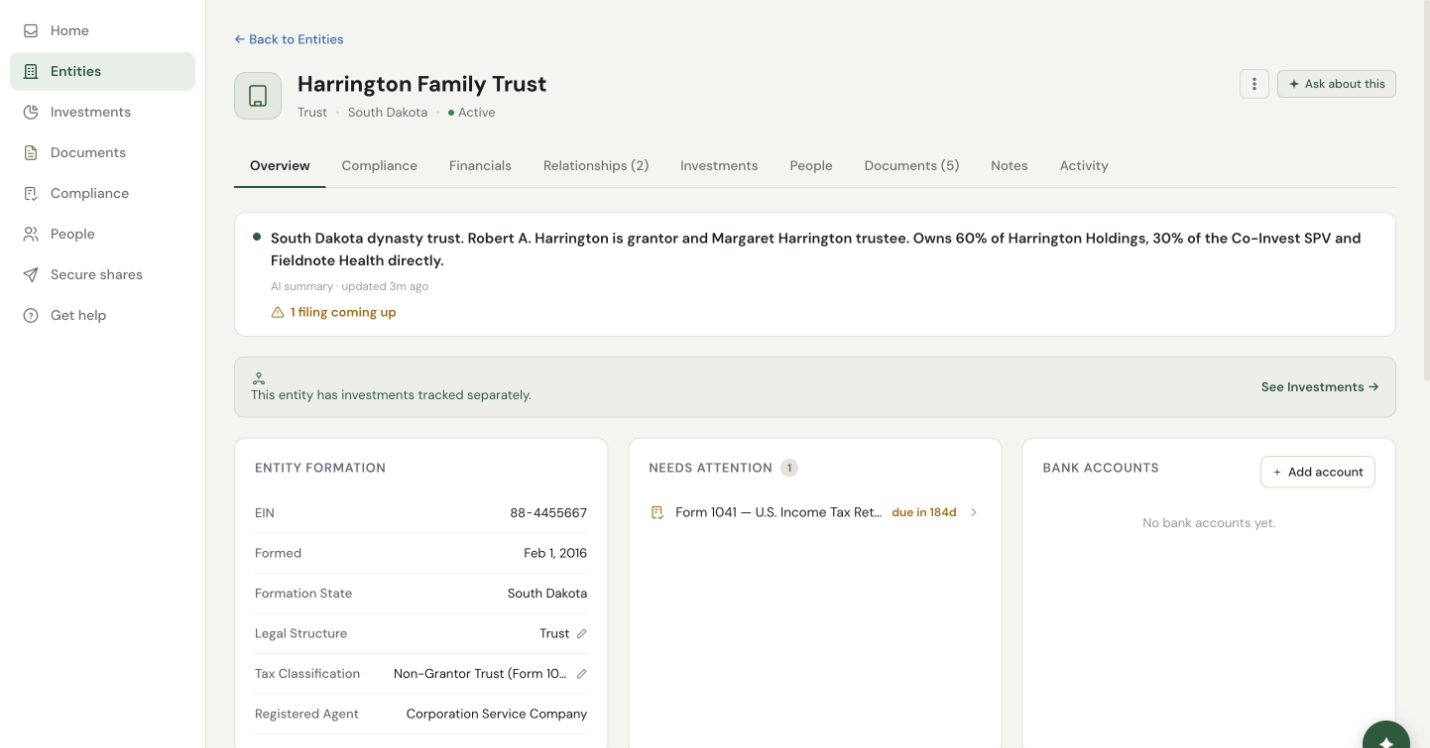The image size is (1430, 748).
Task: Open Compliance icon in the sidebar
Action: click(x=31, y=194)
